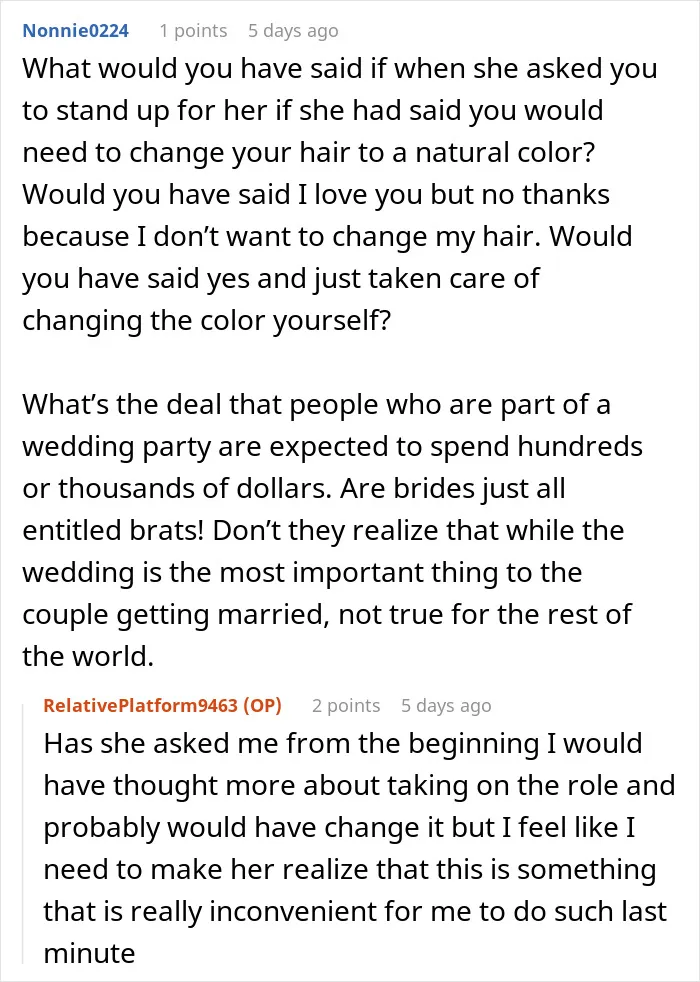Viewport: 700px width, 982px height.
Task: Click the line 'probably would have change it'
Action: click(339, 827)
